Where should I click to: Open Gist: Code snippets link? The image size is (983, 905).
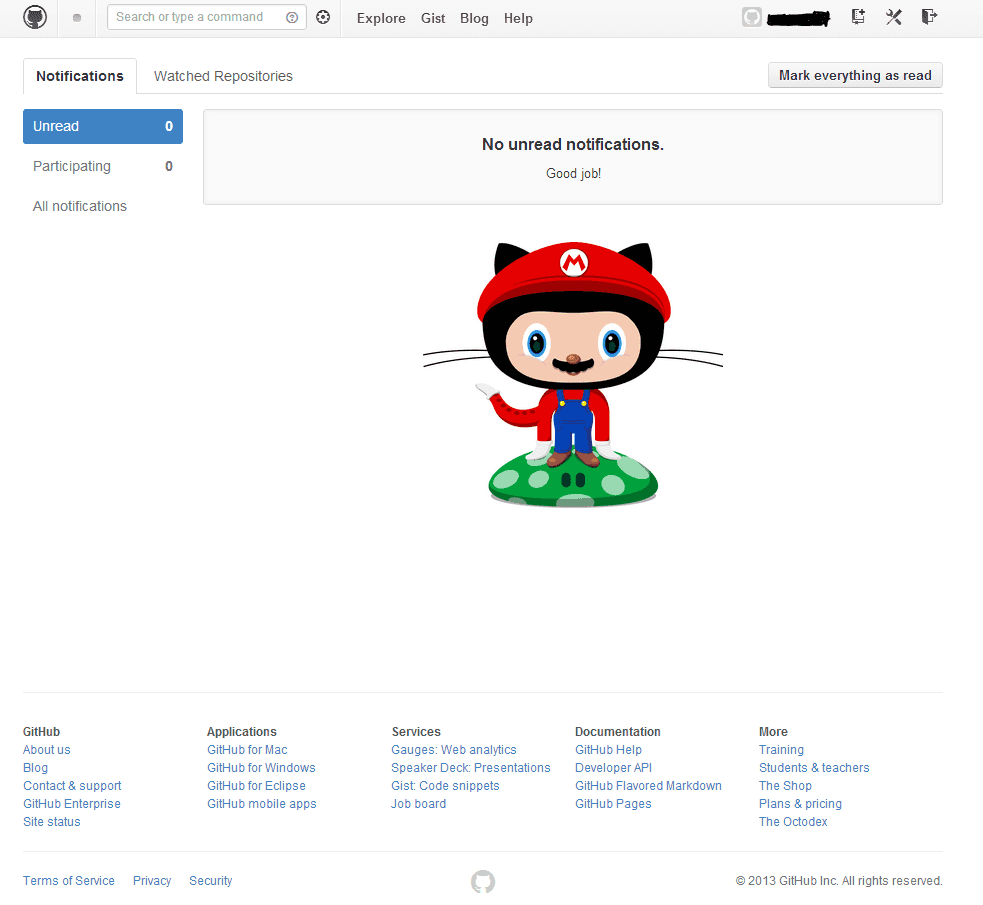click(445, 786)
